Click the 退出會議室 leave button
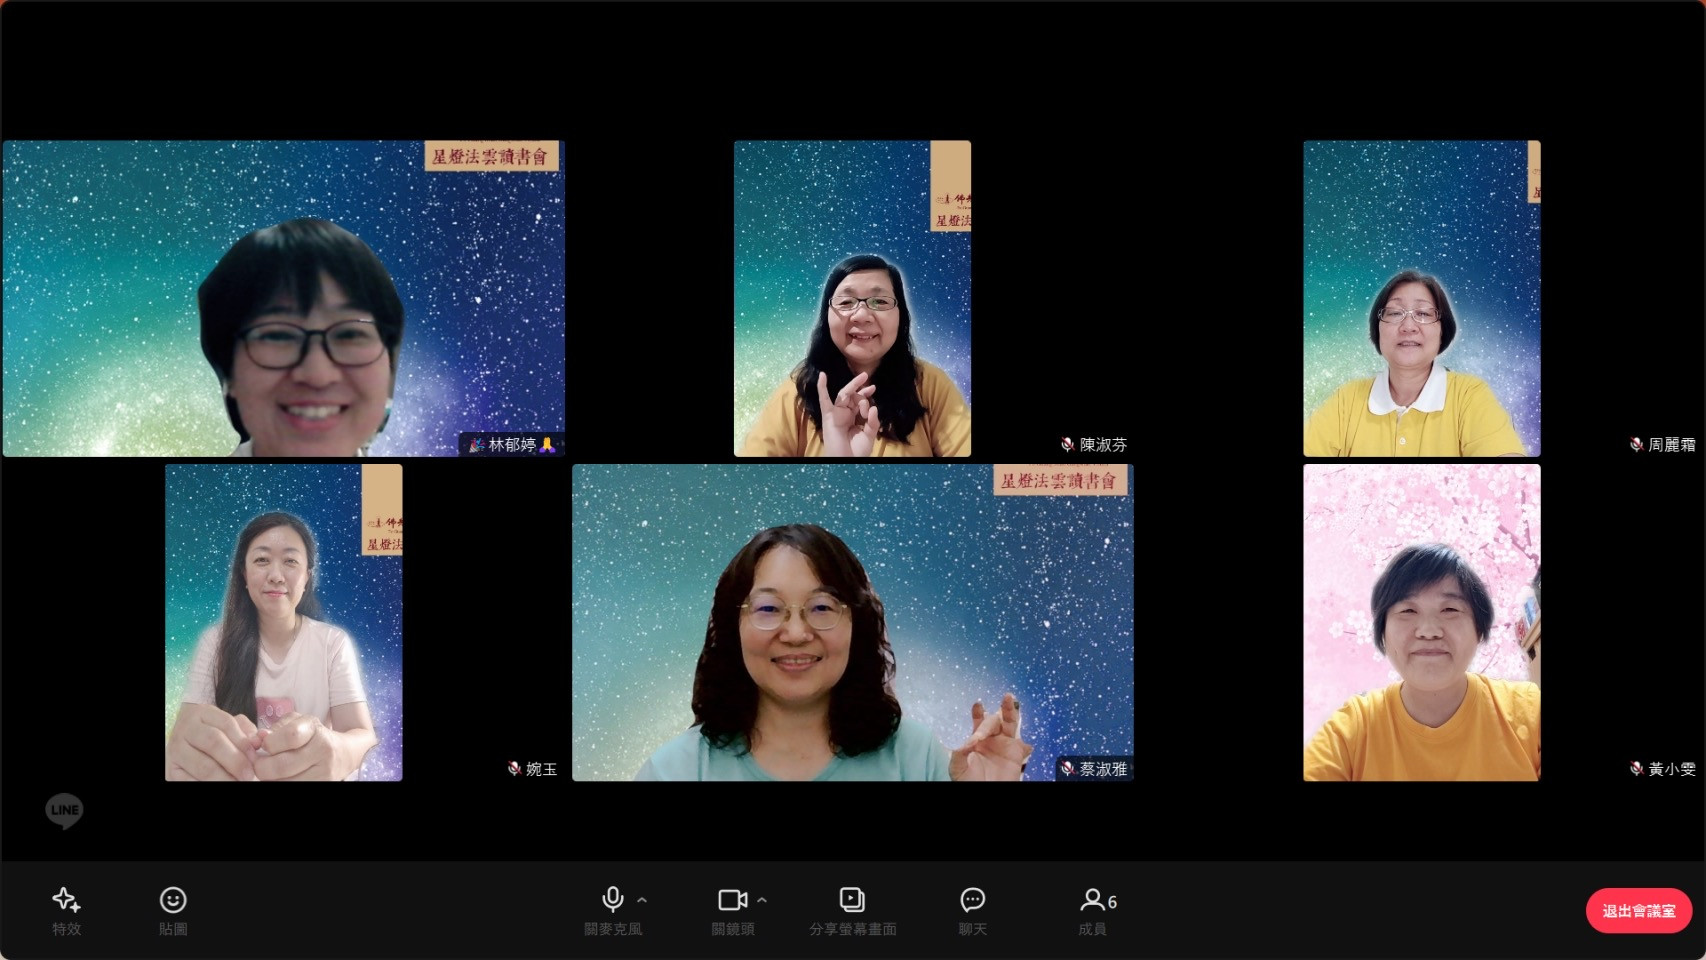The height and width of the screenshot is (960, 1706). coord(1638,911)
